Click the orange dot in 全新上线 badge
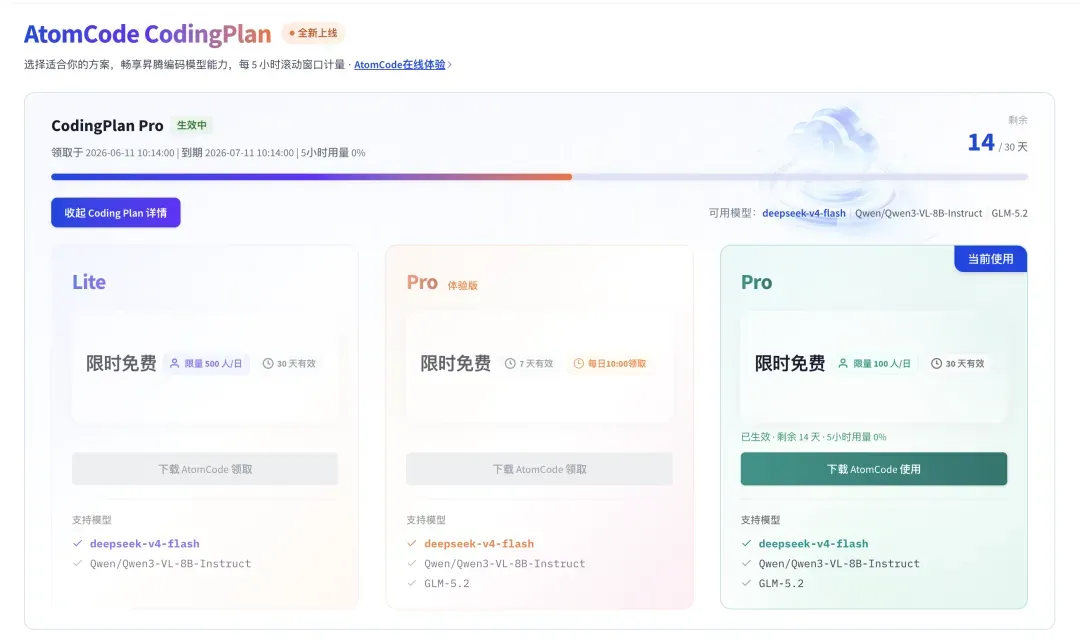This screenshot has width=1080, height=640. [292, 33]
